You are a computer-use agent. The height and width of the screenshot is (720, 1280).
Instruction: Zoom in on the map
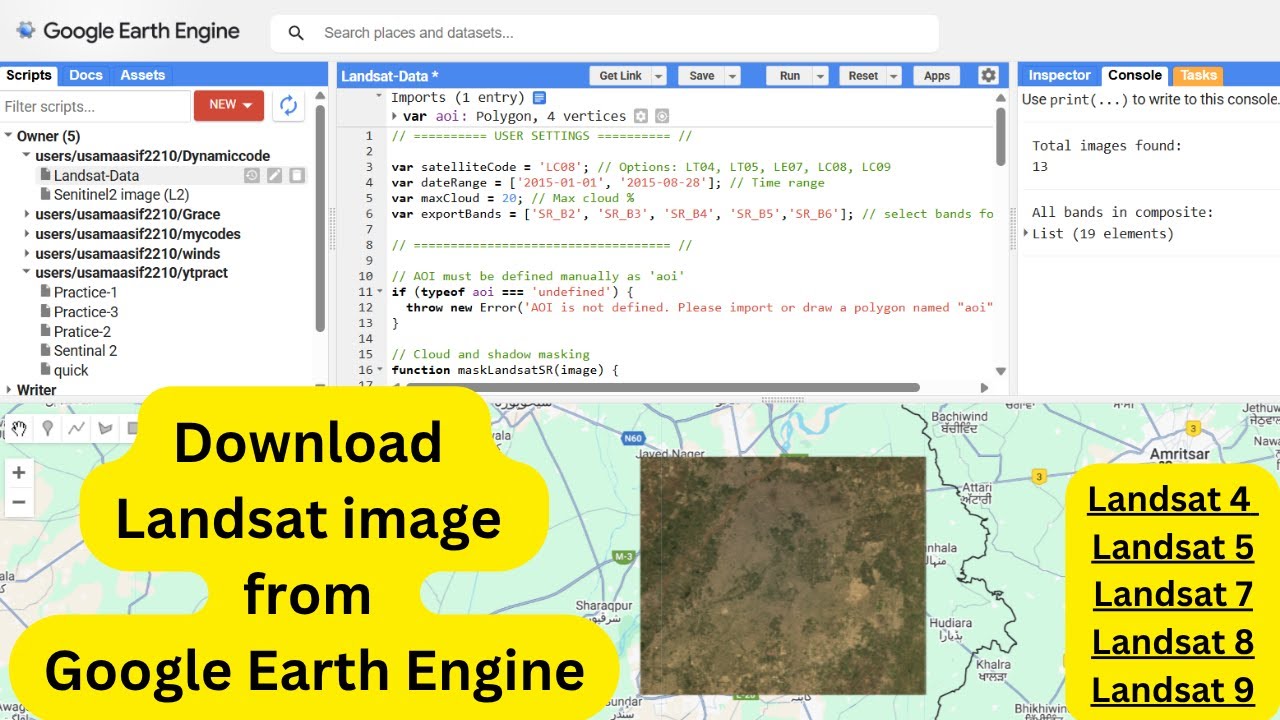[x=19, y=472]
